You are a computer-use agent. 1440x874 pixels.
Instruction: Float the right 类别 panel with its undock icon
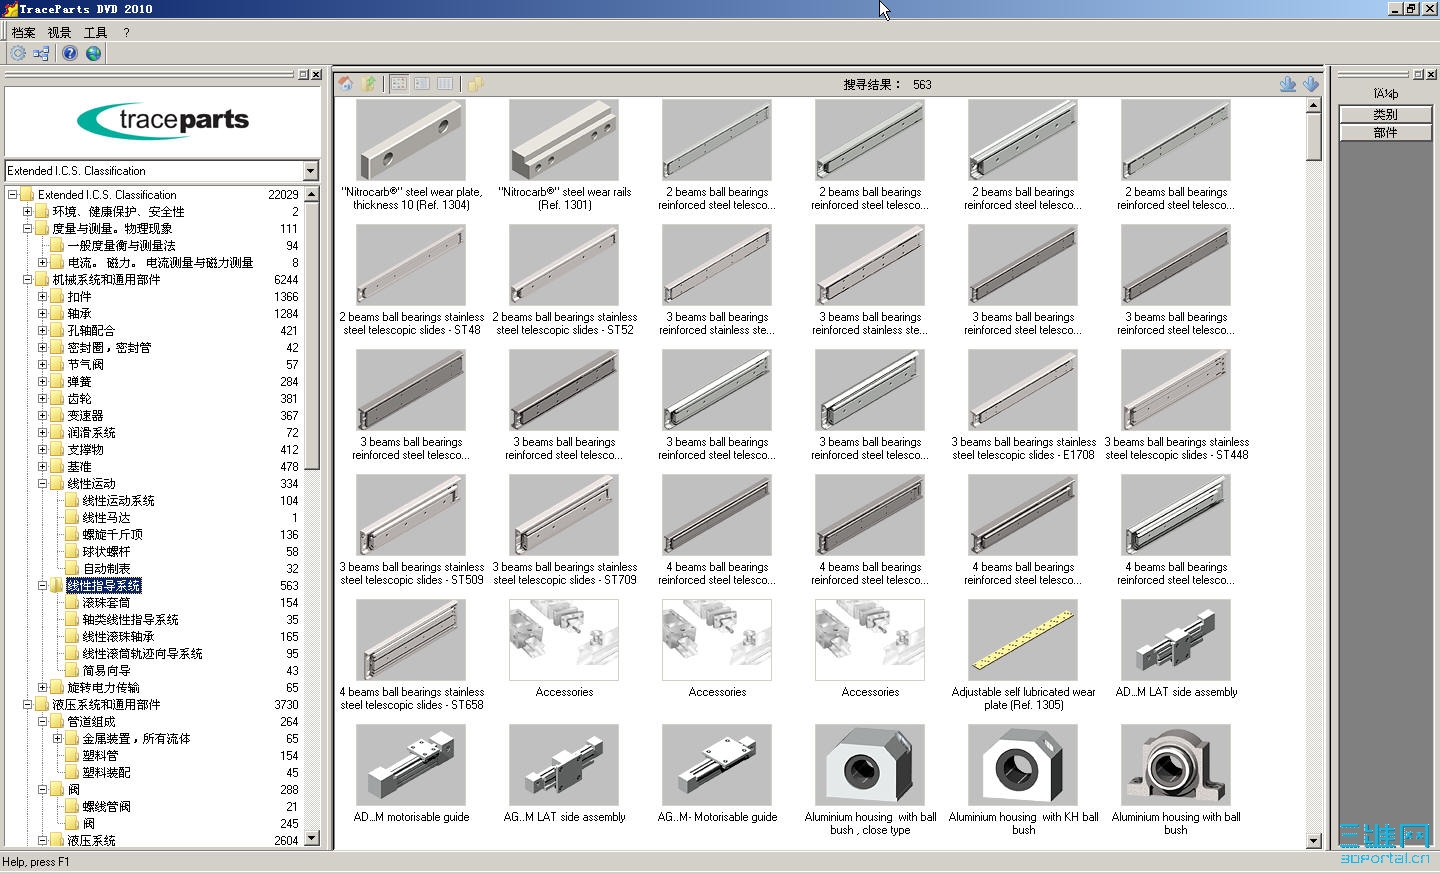[1419, 74]
